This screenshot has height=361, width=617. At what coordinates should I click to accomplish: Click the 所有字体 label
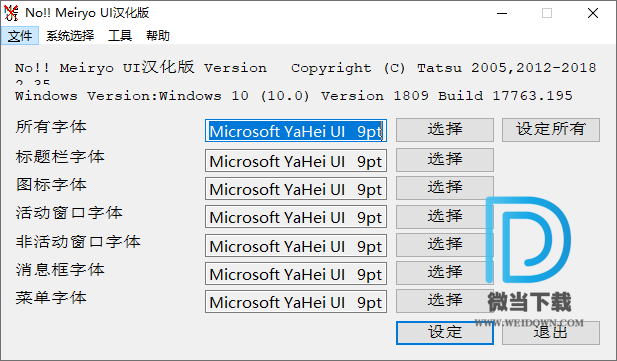(51, 127)
